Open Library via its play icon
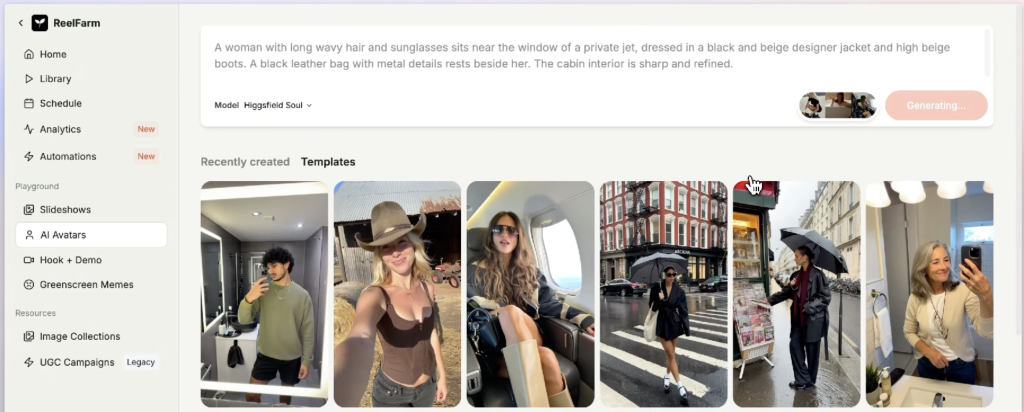This screenshot has height=412, width=1024. point(29,78)
